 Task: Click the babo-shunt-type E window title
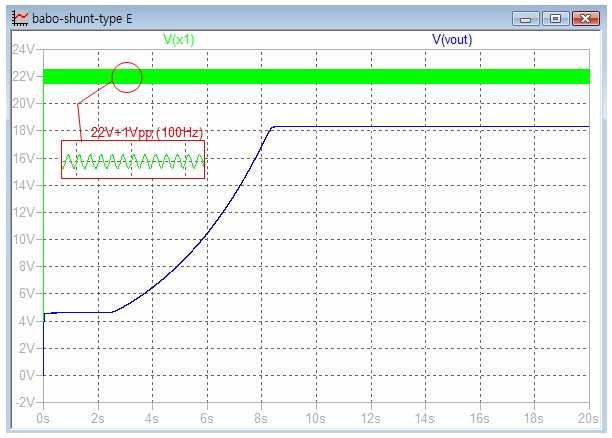tap(82, 18)
